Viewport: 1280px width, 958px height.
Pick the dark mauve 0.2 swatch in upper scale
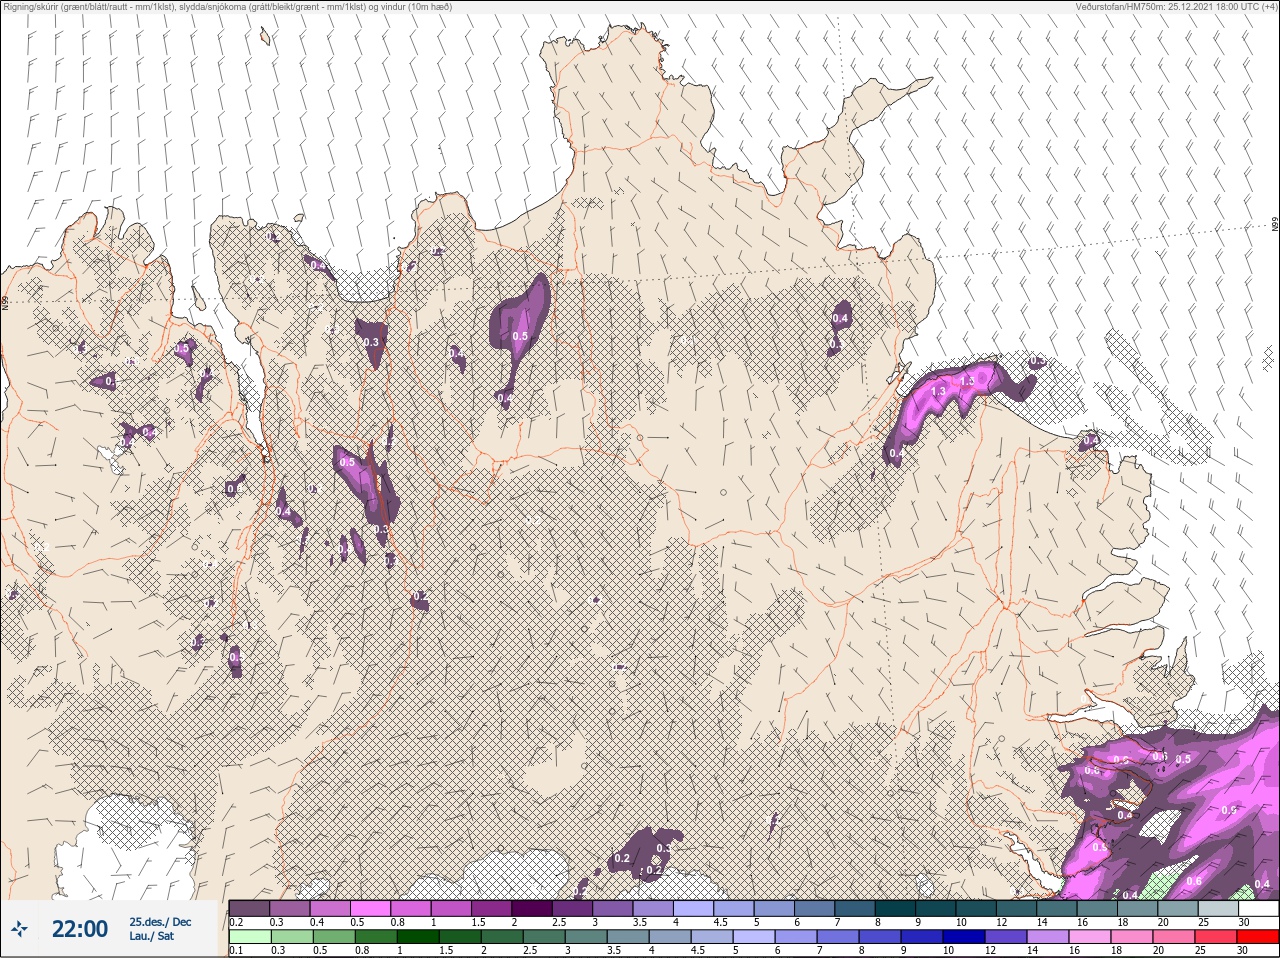point(249,909)
